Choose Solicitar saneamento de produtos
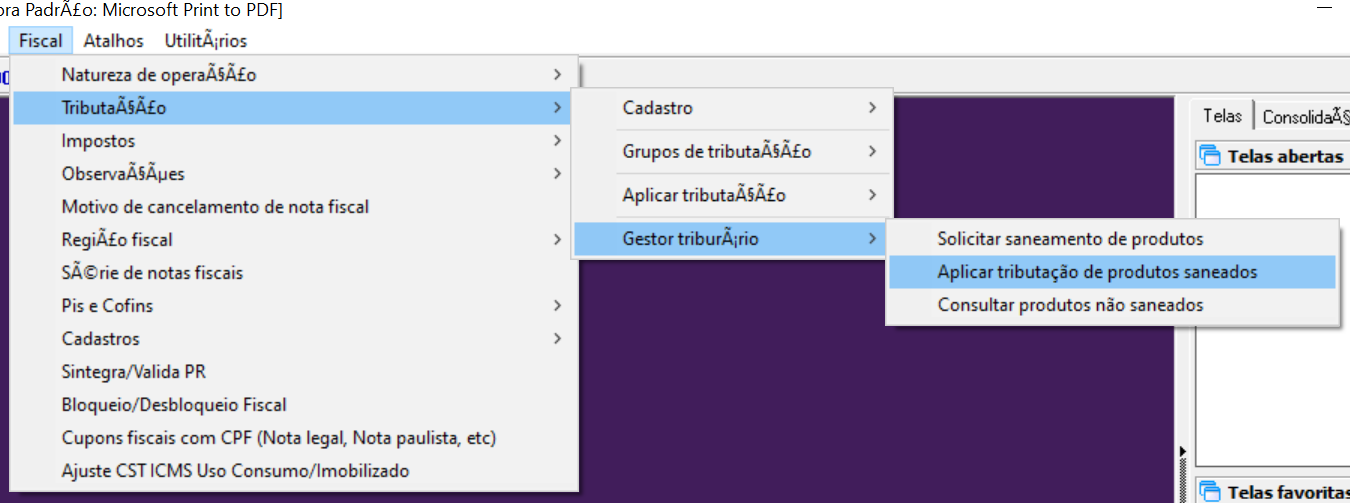This screenshot has height=503, width=1350. click(1112, 239)
